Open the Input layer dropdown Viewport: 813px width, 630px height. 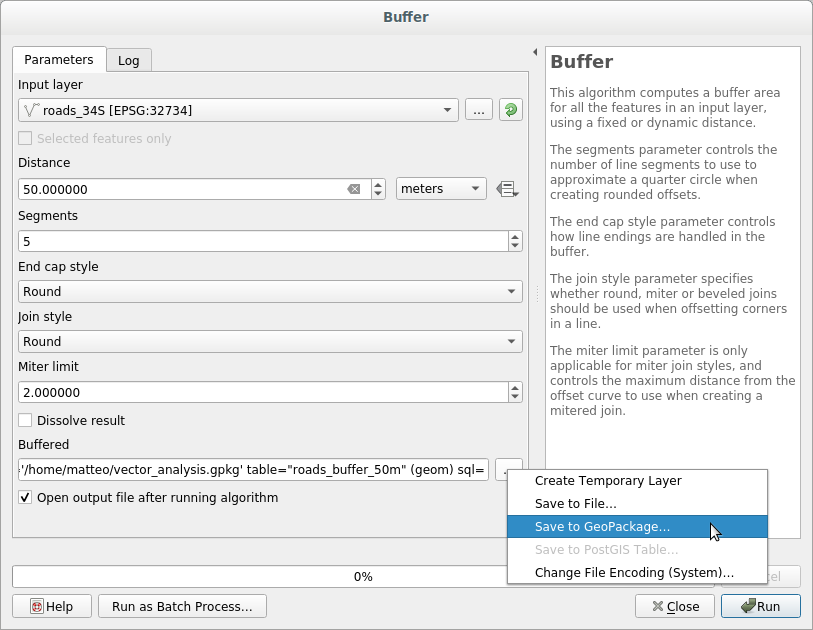[238, 110]
